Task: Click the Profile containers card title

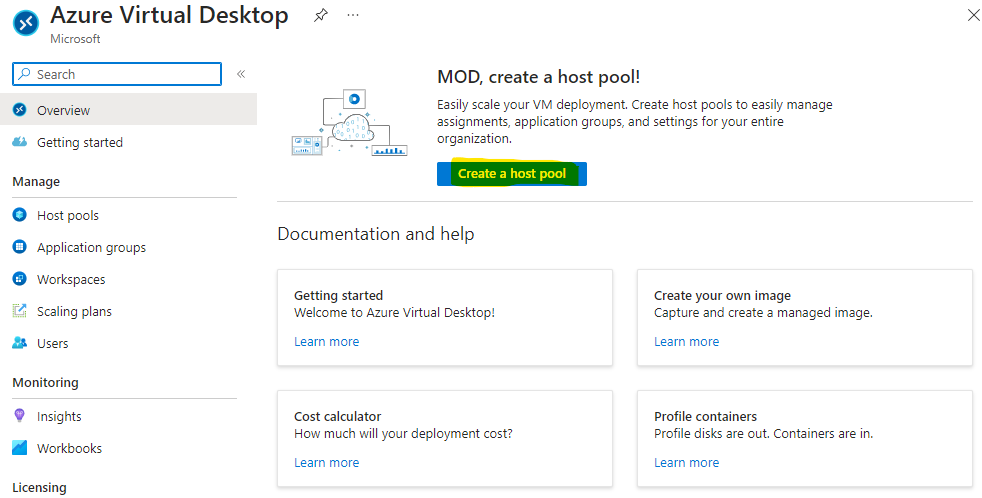Action: [x=705, y=416]
